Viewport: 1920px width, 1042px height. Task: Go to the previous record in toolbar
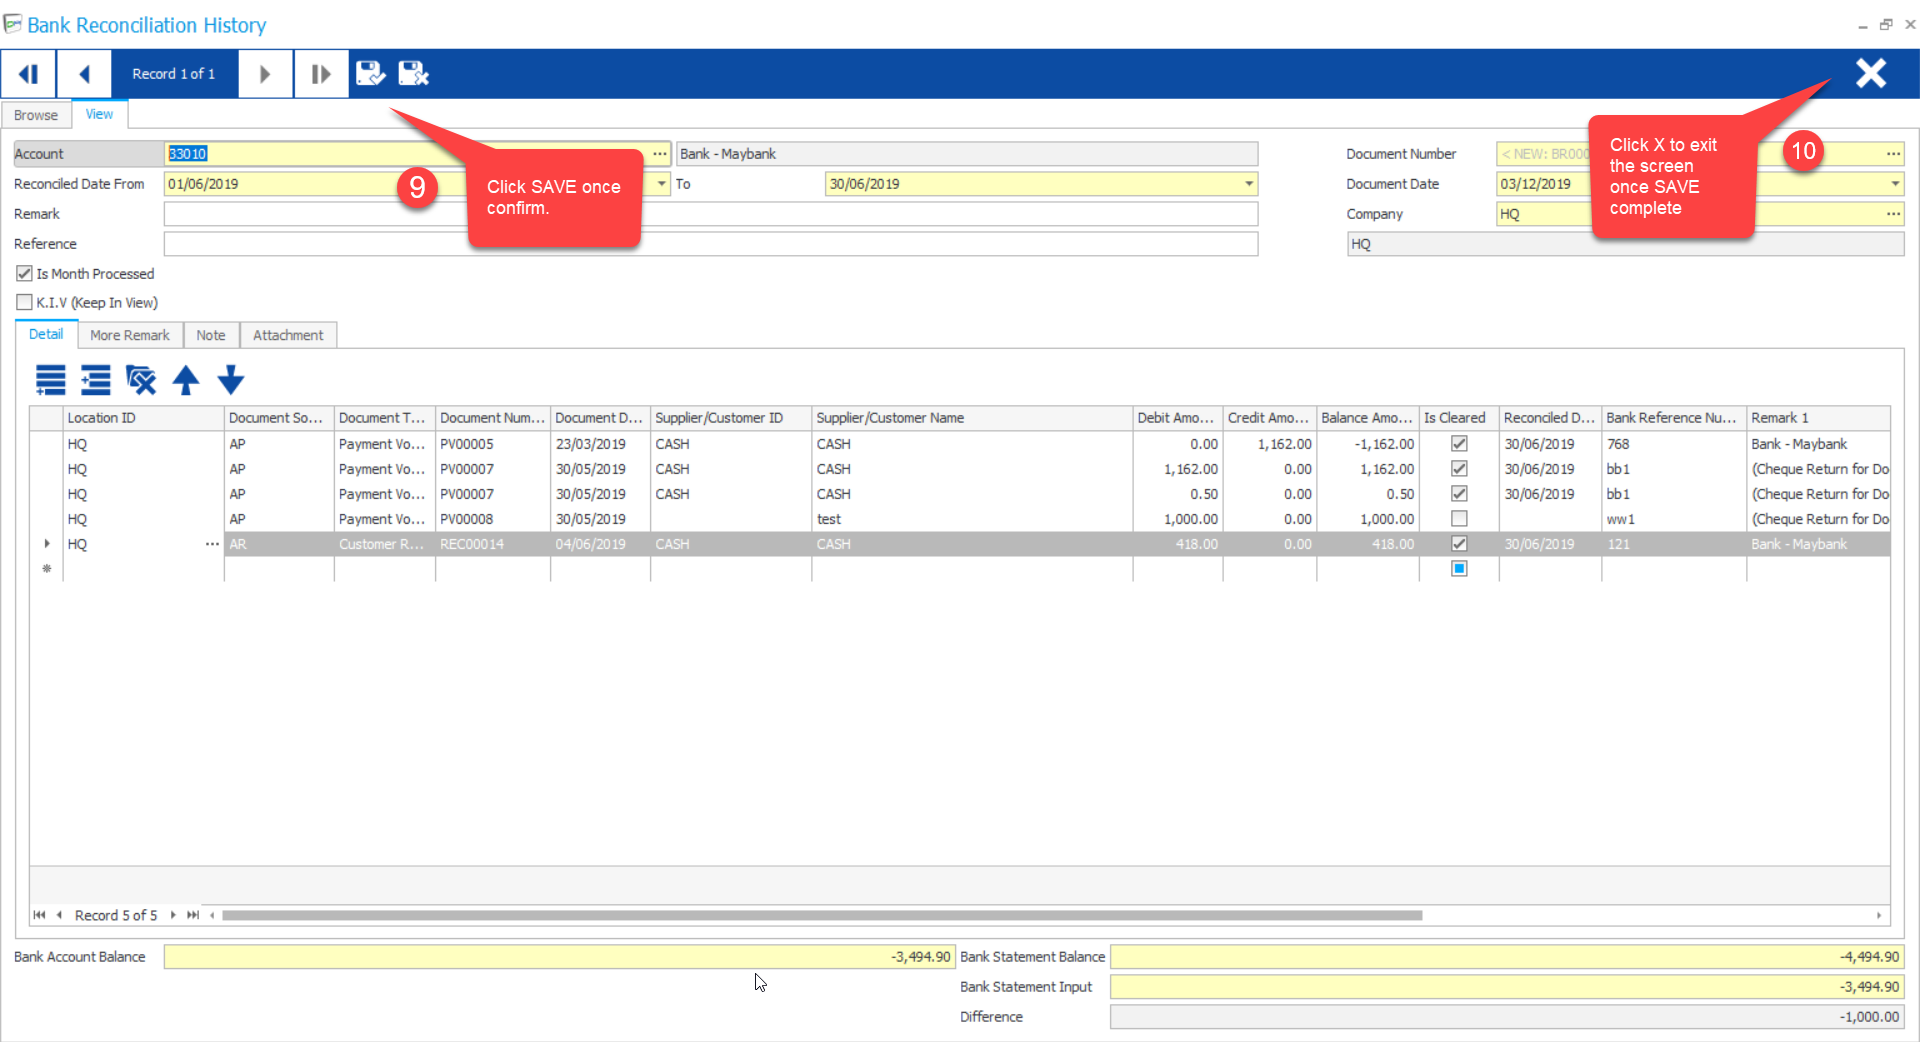click(x=84, y=74)
